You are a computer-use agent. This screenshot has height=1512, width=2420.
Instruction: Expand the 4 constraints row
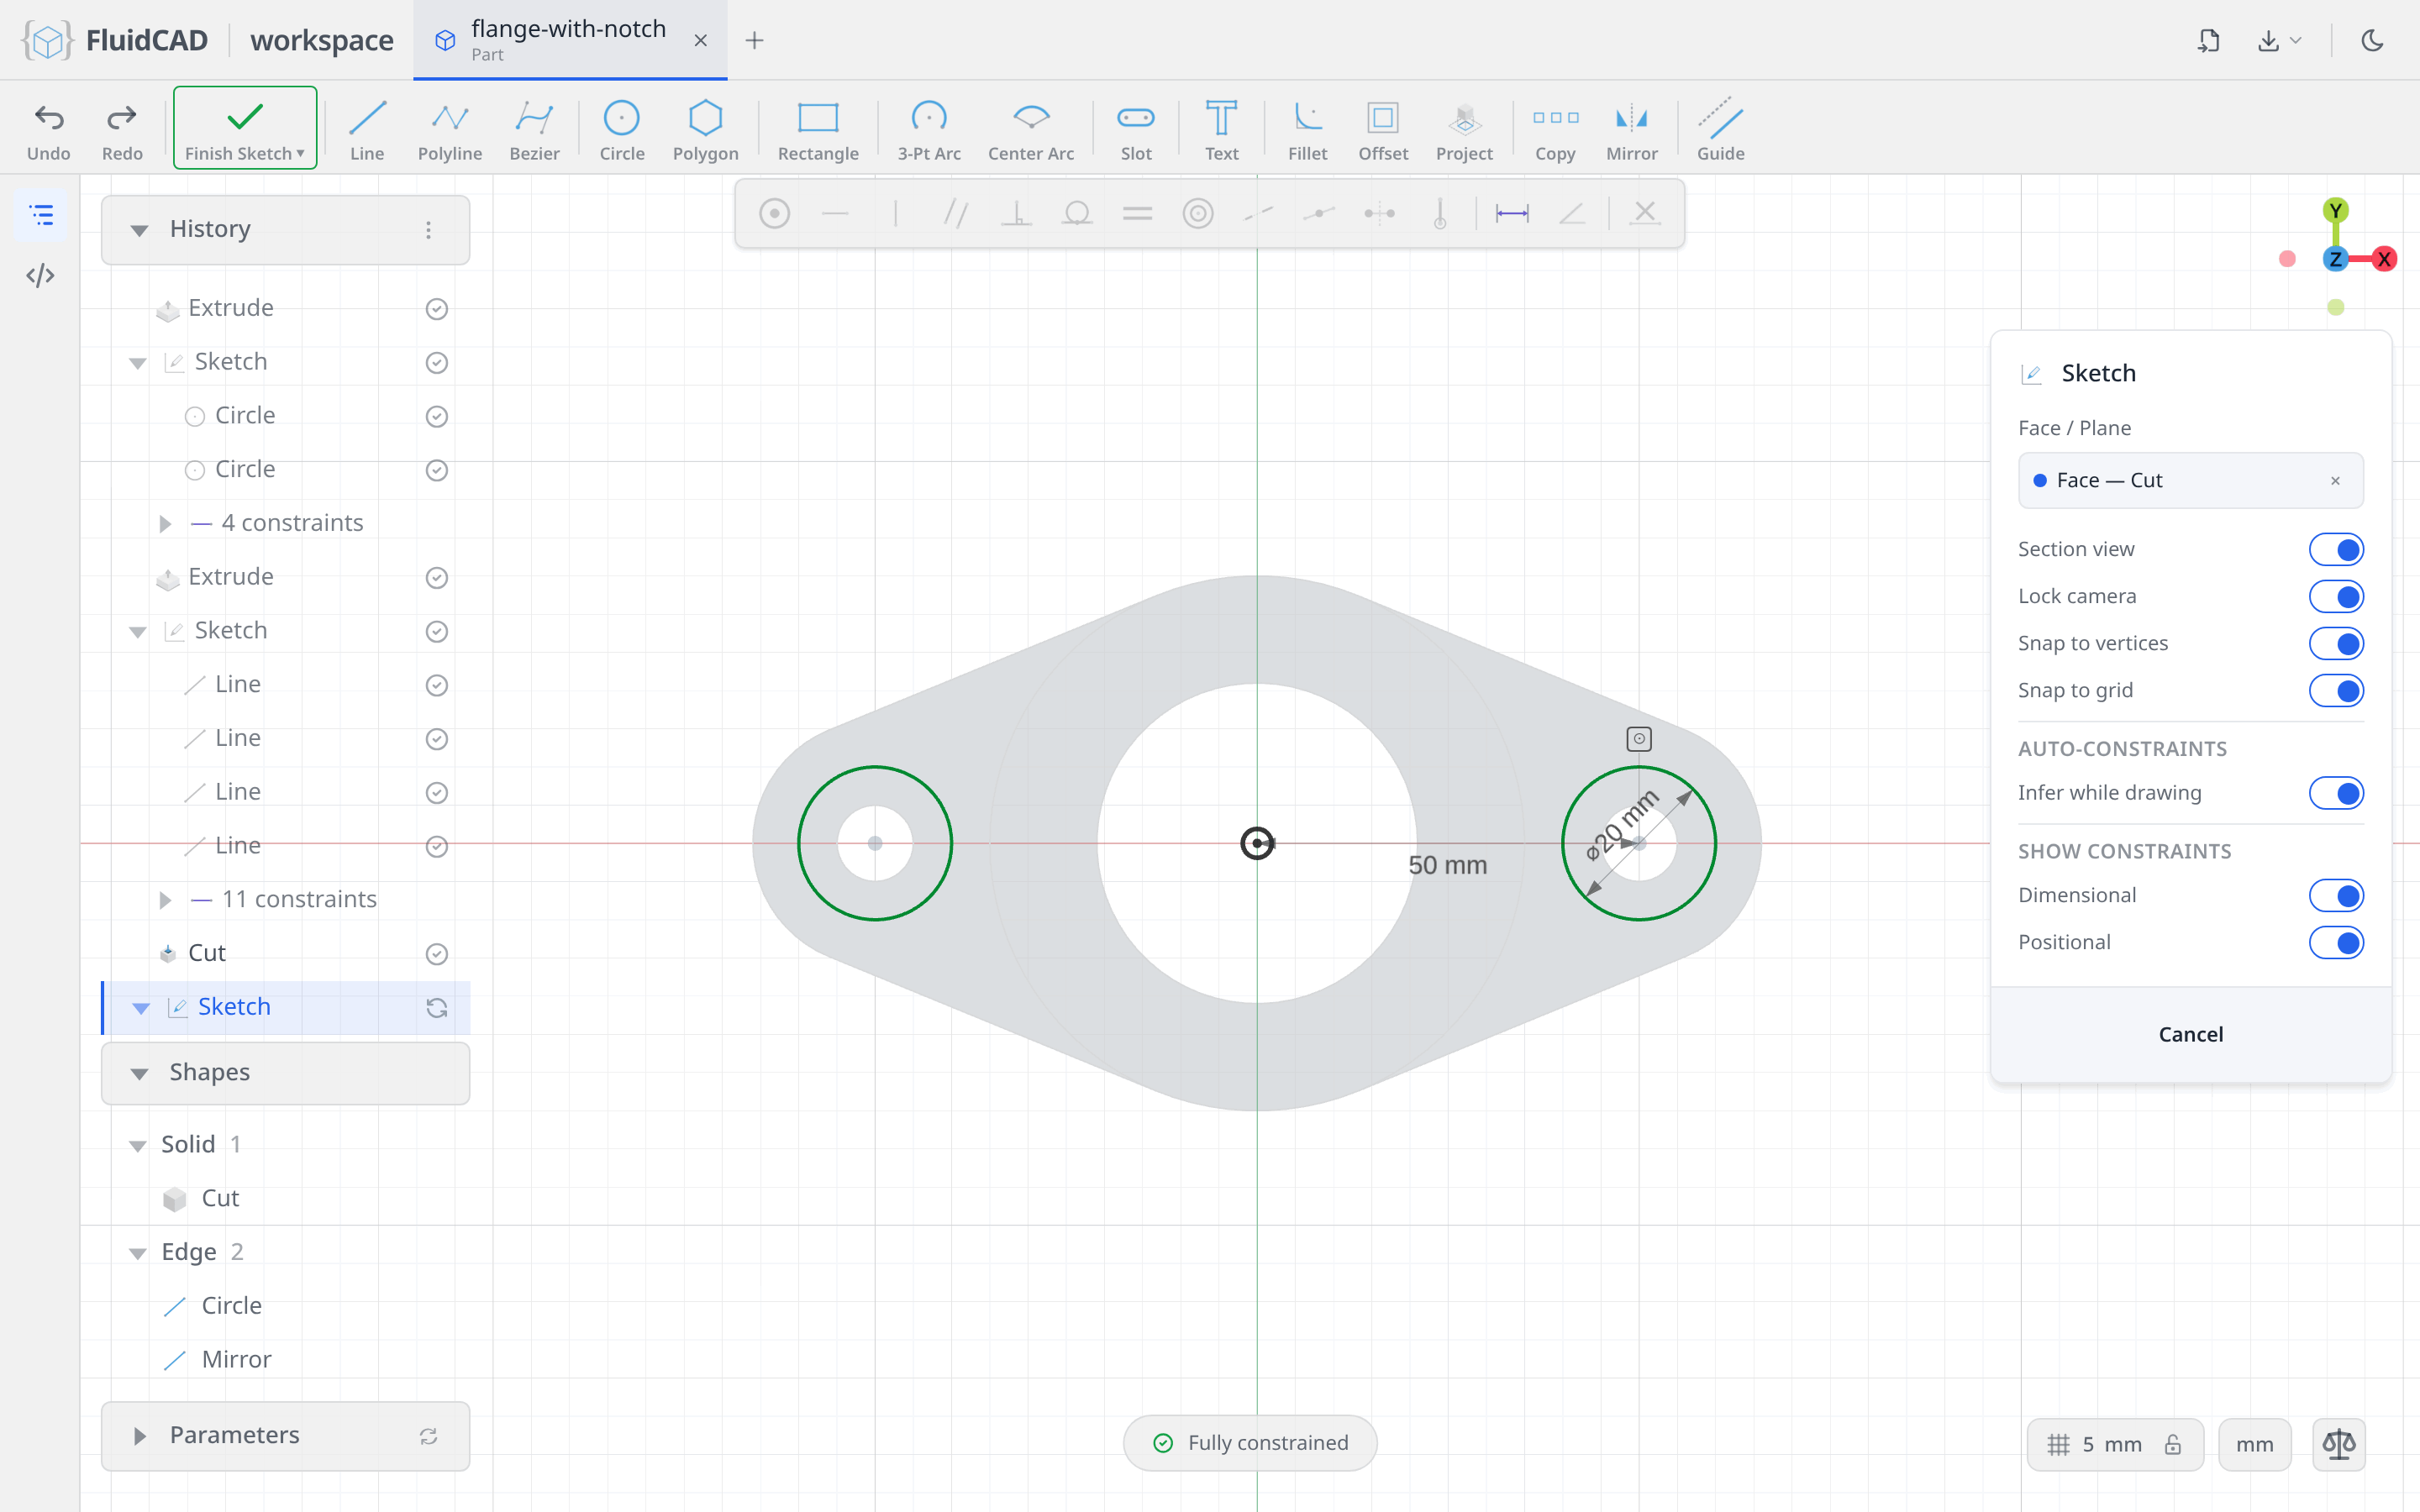tap(165, 523)
